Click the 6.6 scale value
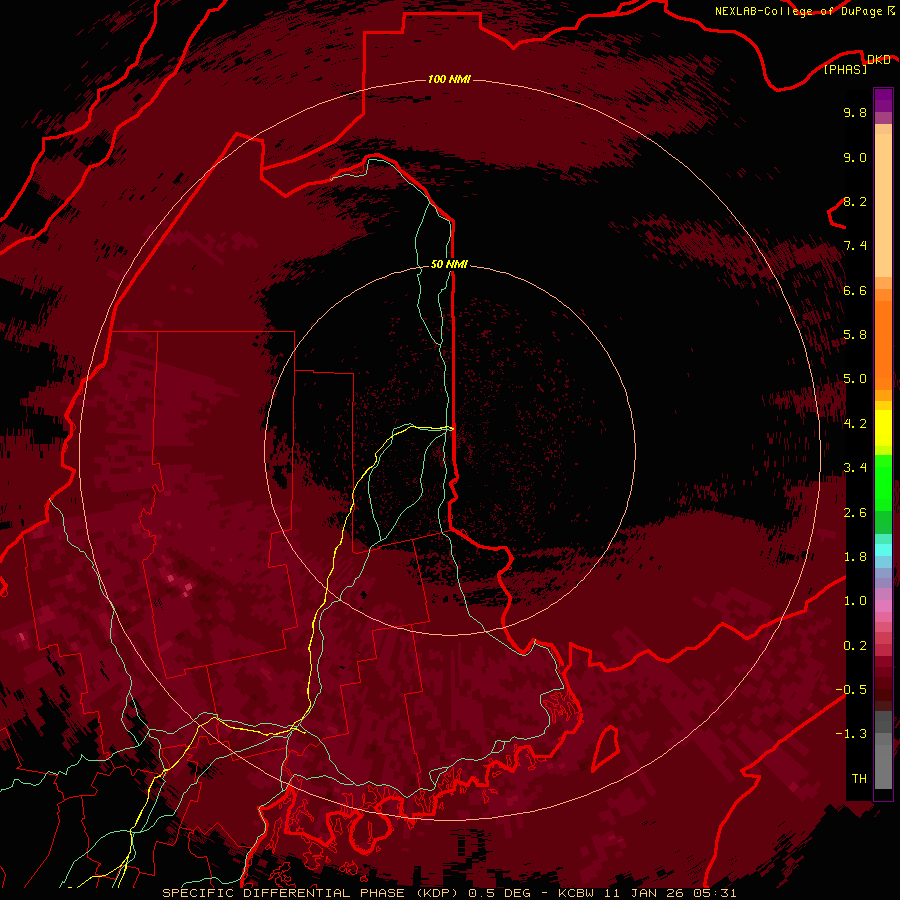The height and width of the screenshot is (900, 900). (x=855, y=290)
